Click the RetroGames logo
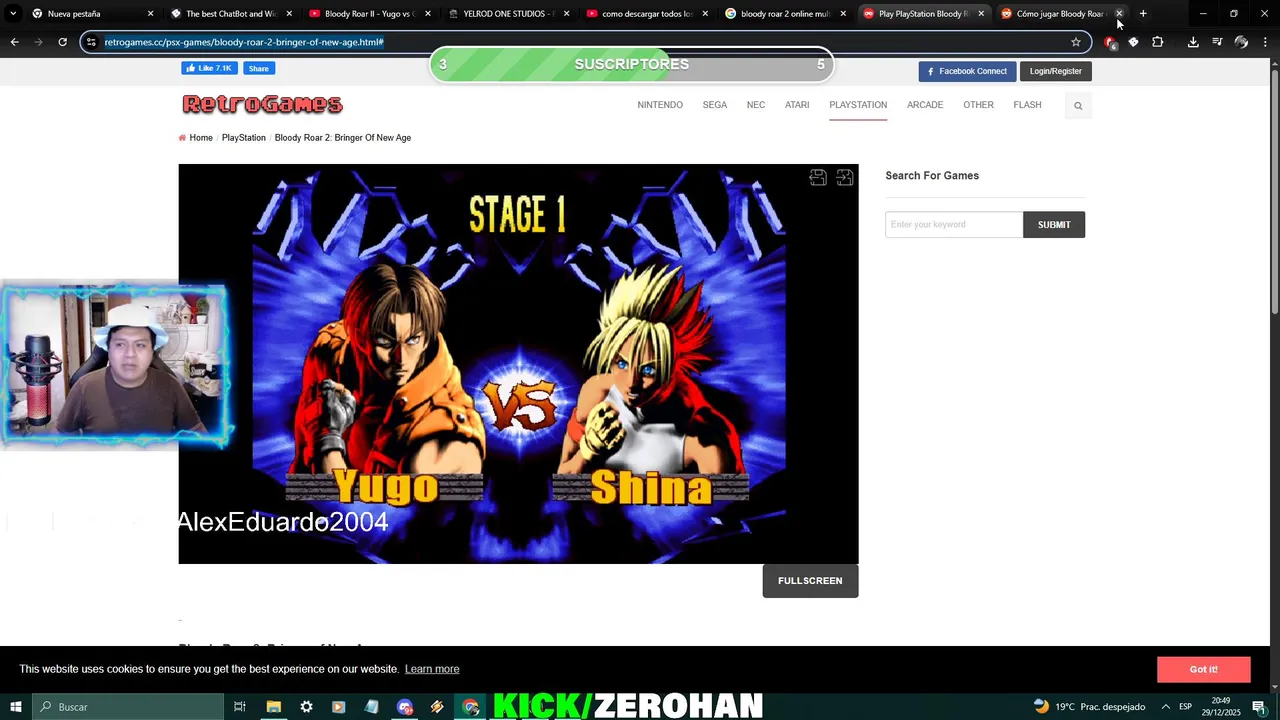 pos(262,104)
